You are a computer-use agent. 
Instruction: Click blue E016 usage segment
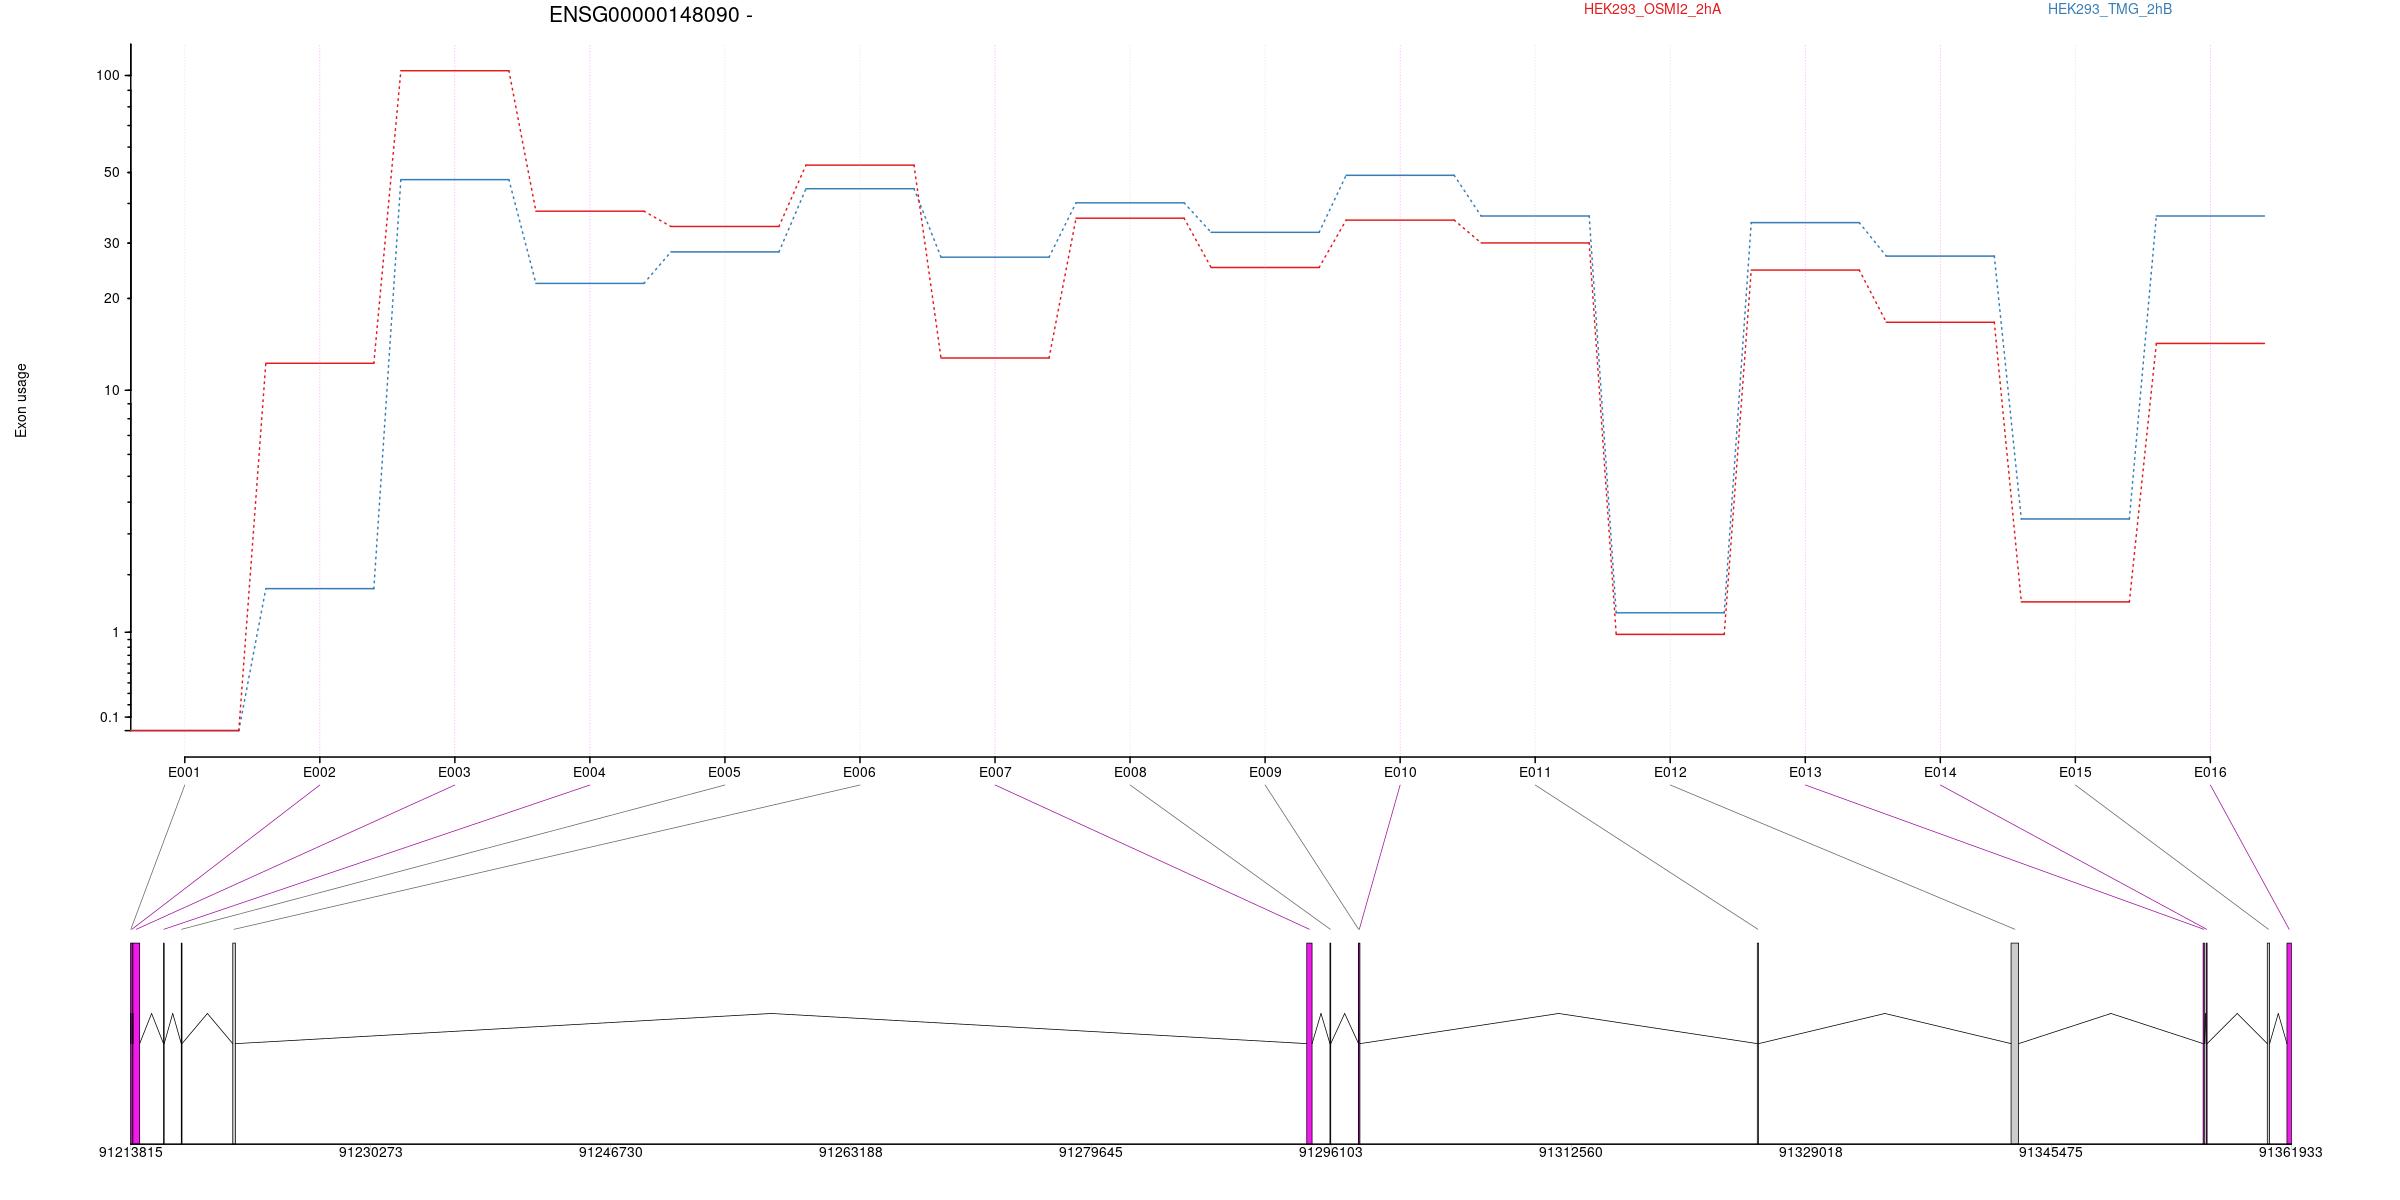coord(2210,216)
